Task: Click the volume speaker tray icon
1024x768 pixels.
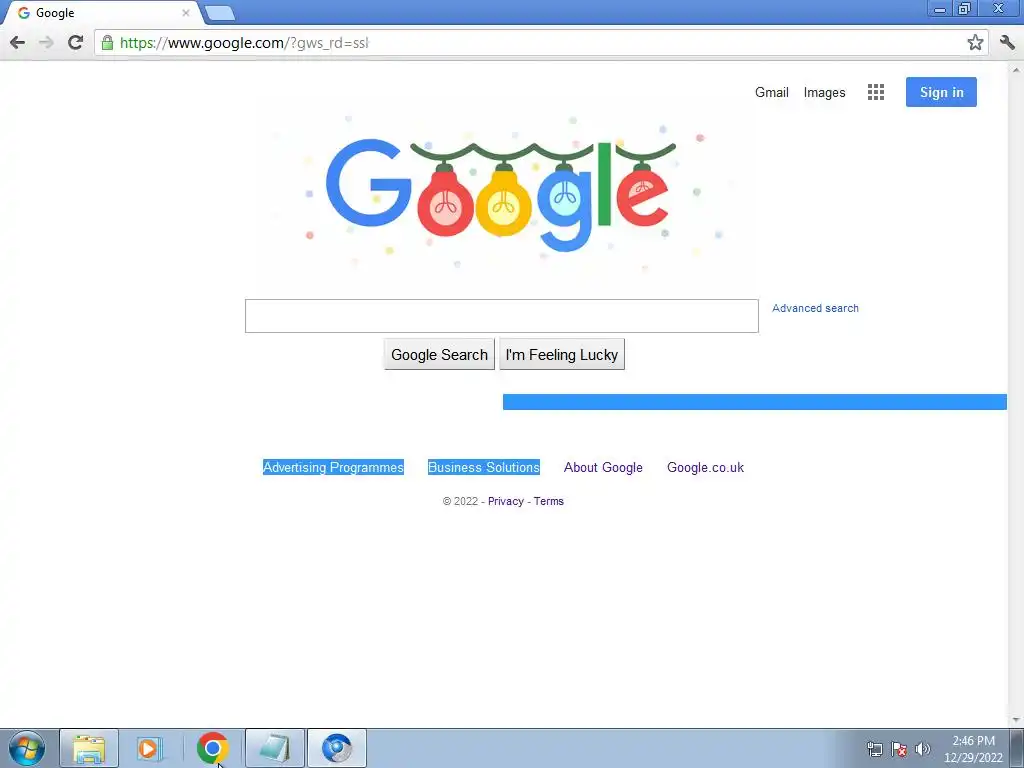Action: [x=922, y=749]
